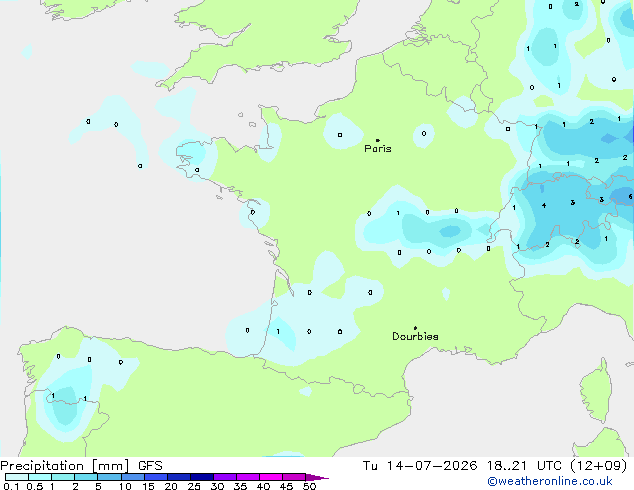Click the precipitation value 4 over Switzerland
The image size is (634, 490).
[544, 205]
